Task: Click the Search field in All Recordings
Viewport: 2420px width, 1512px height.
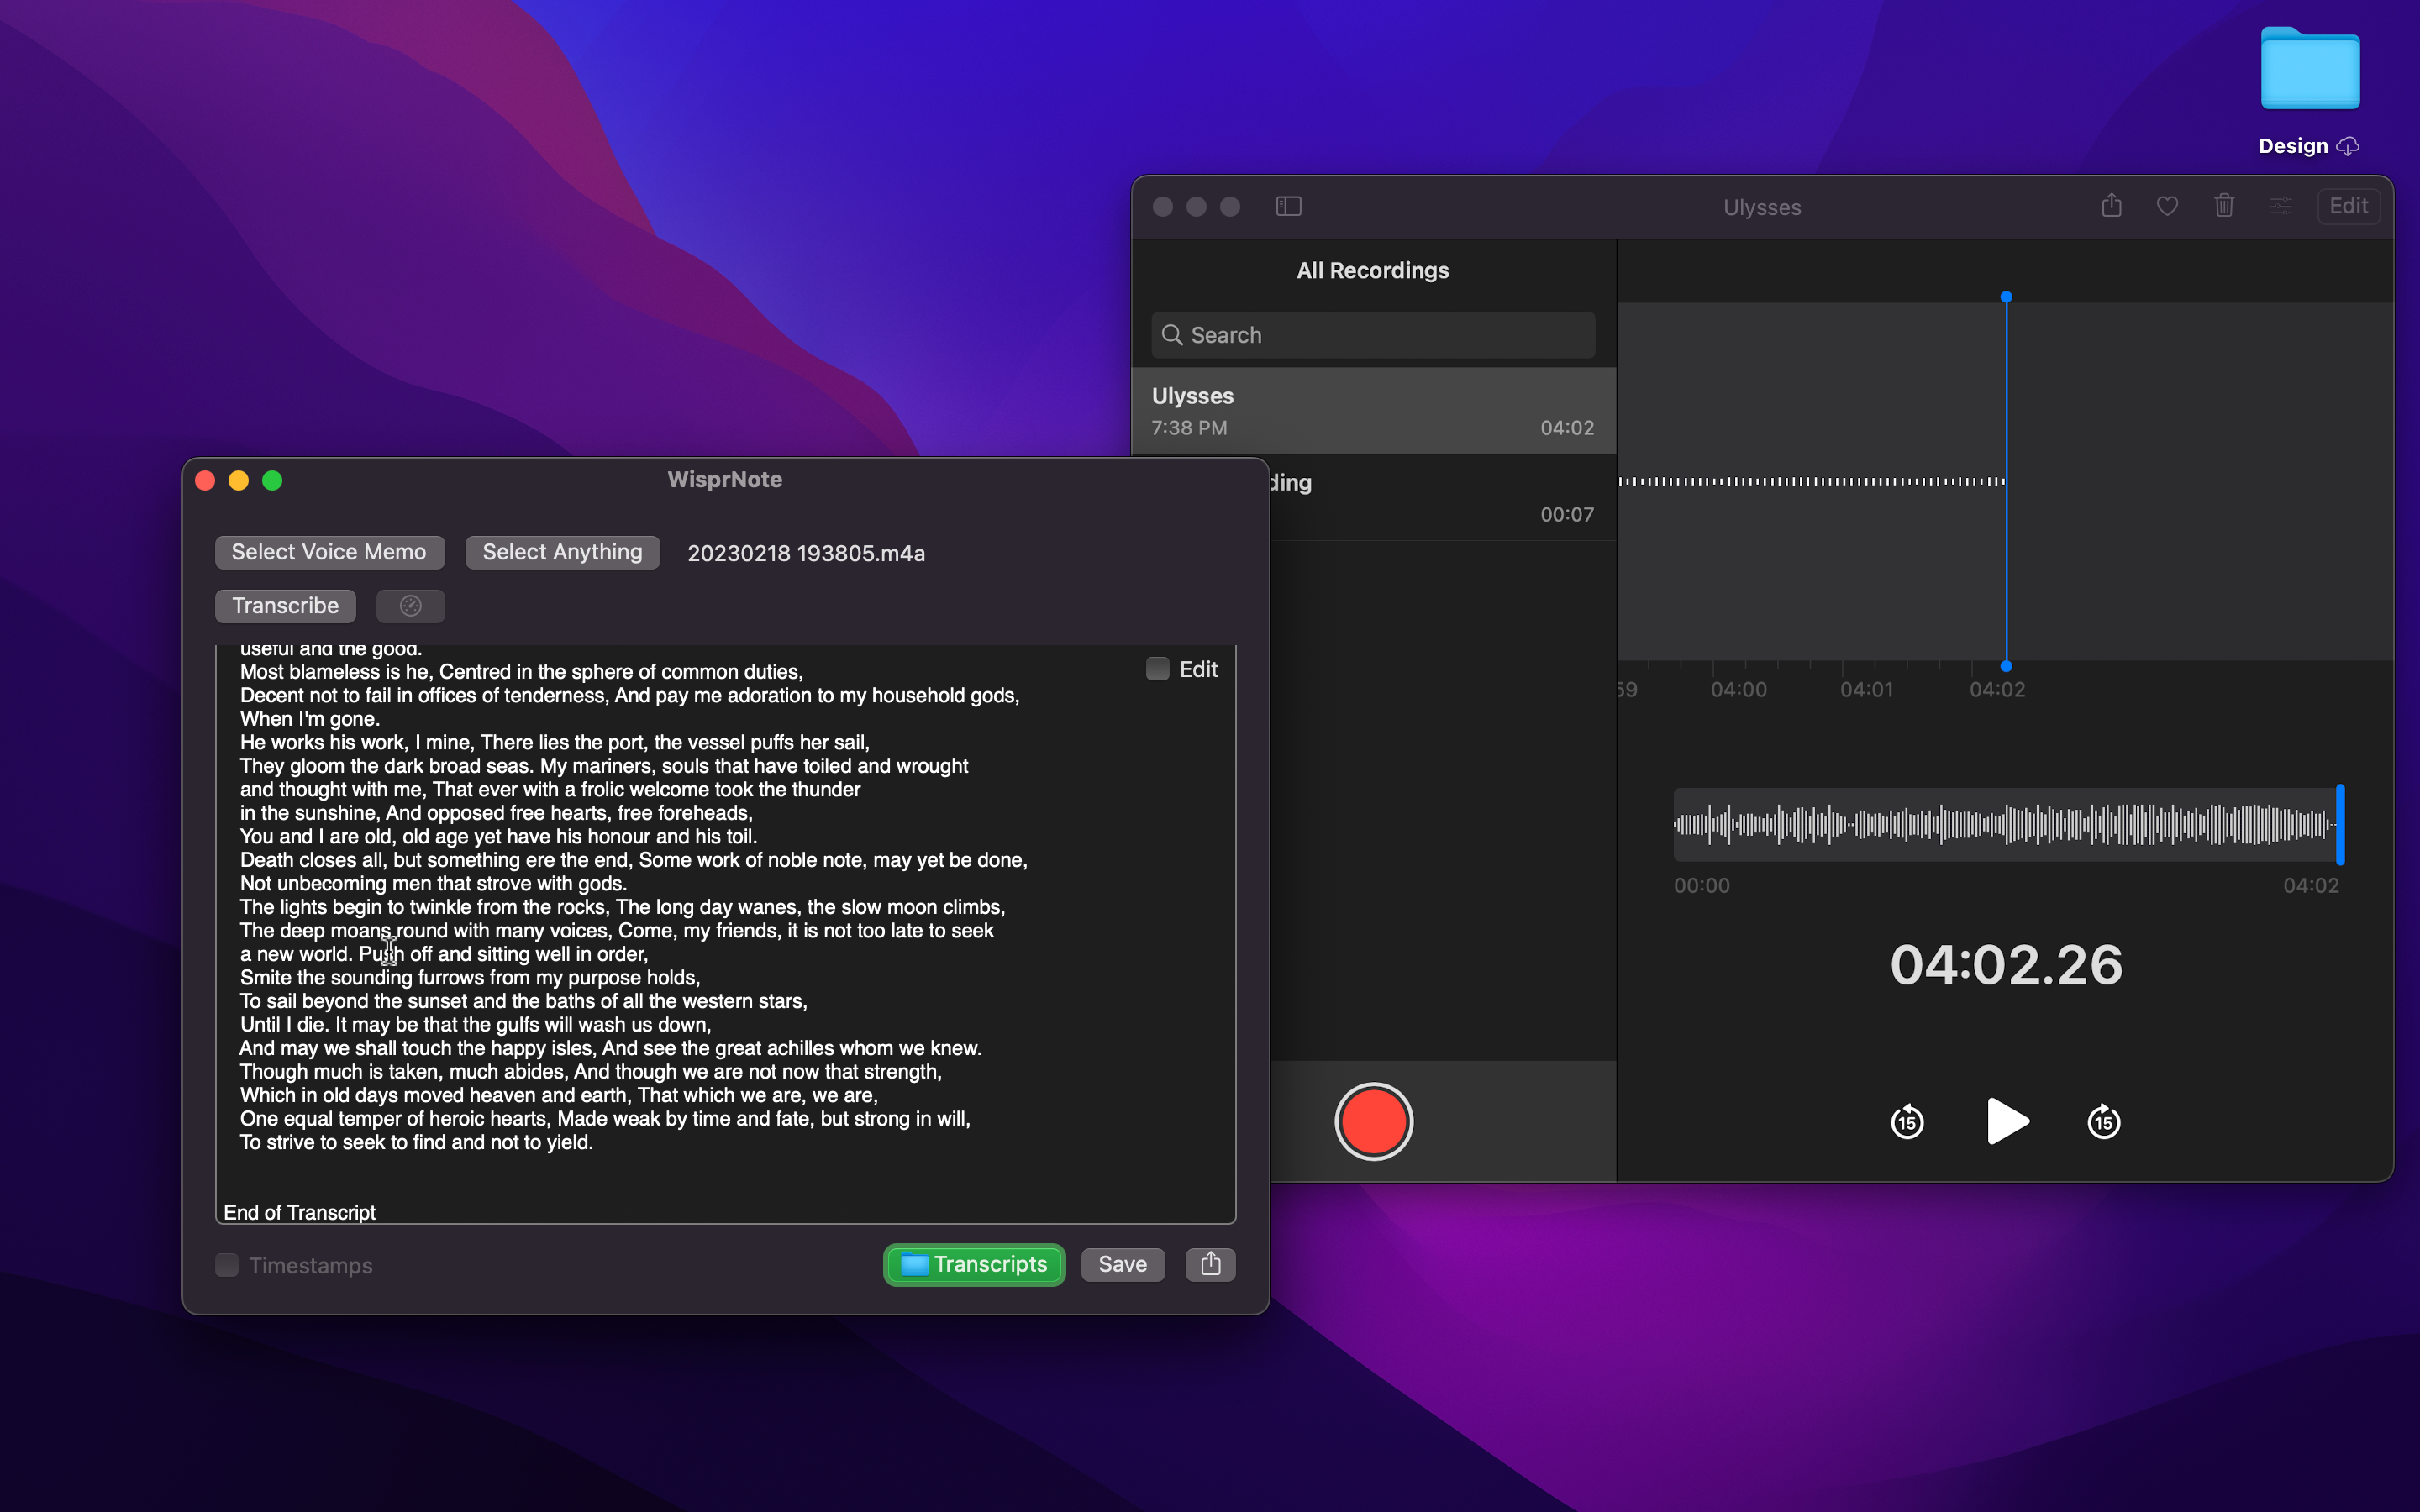Action: tap(1372, 335)
